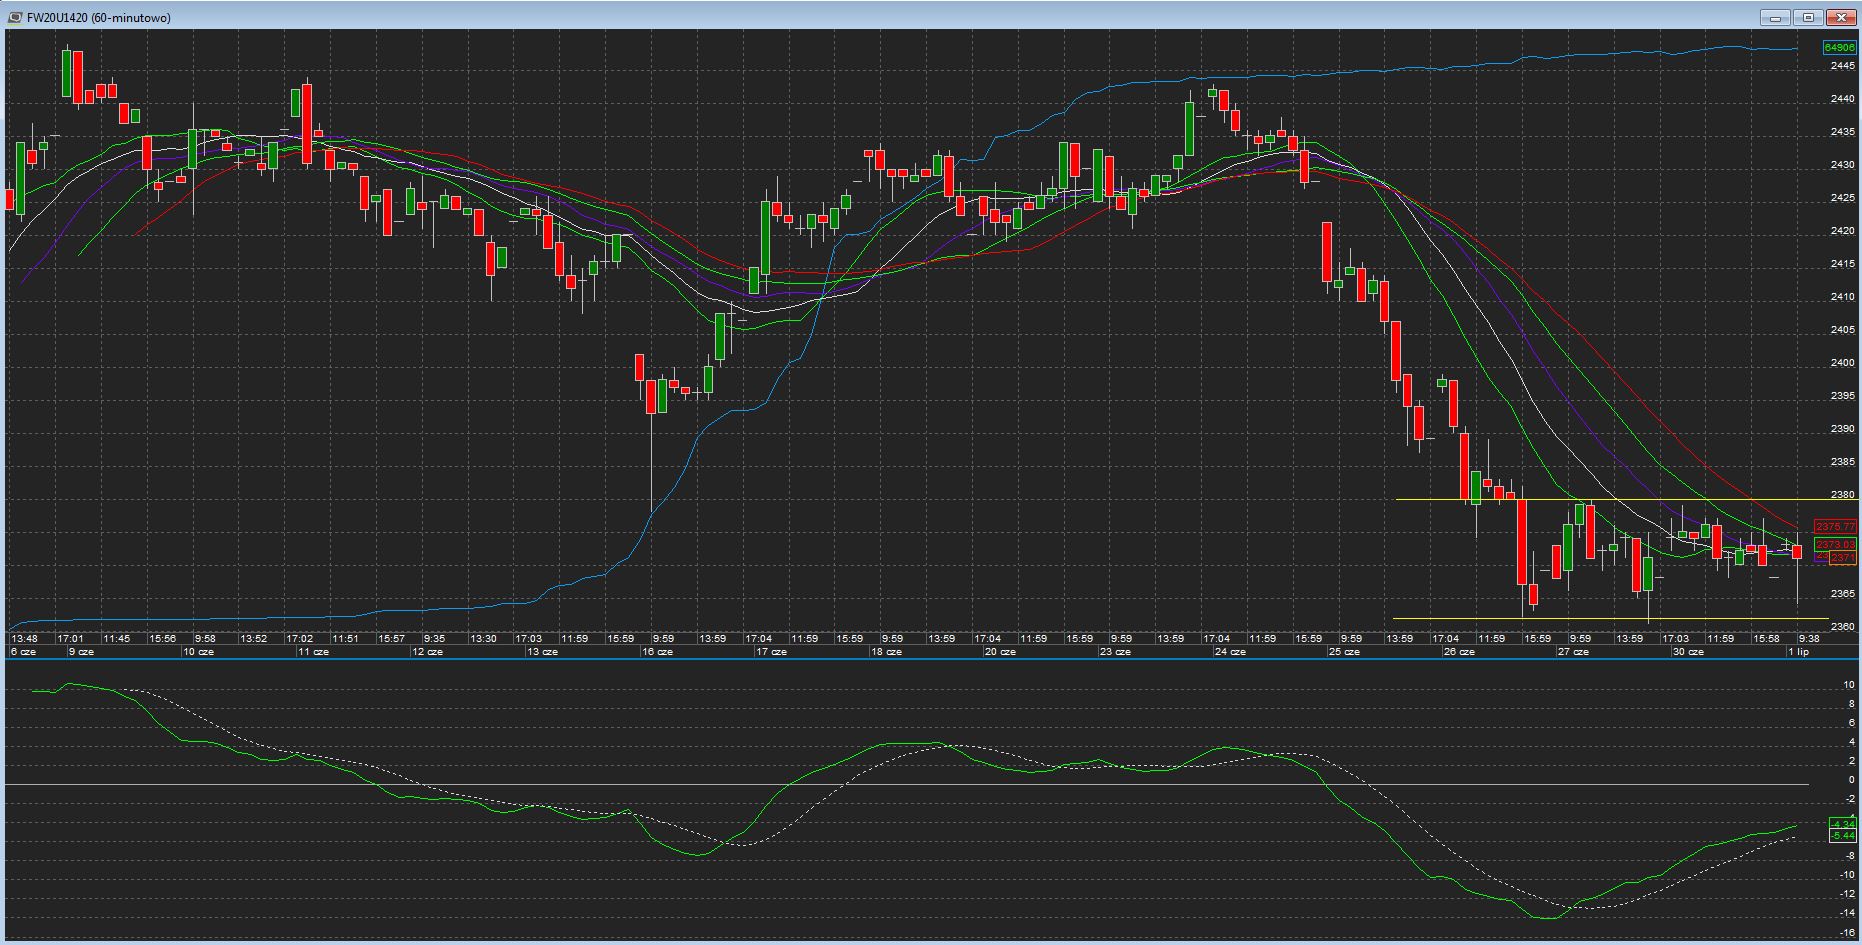
Task: Click the '16 cze' date marker on time axis
Action: pos(657,652)
